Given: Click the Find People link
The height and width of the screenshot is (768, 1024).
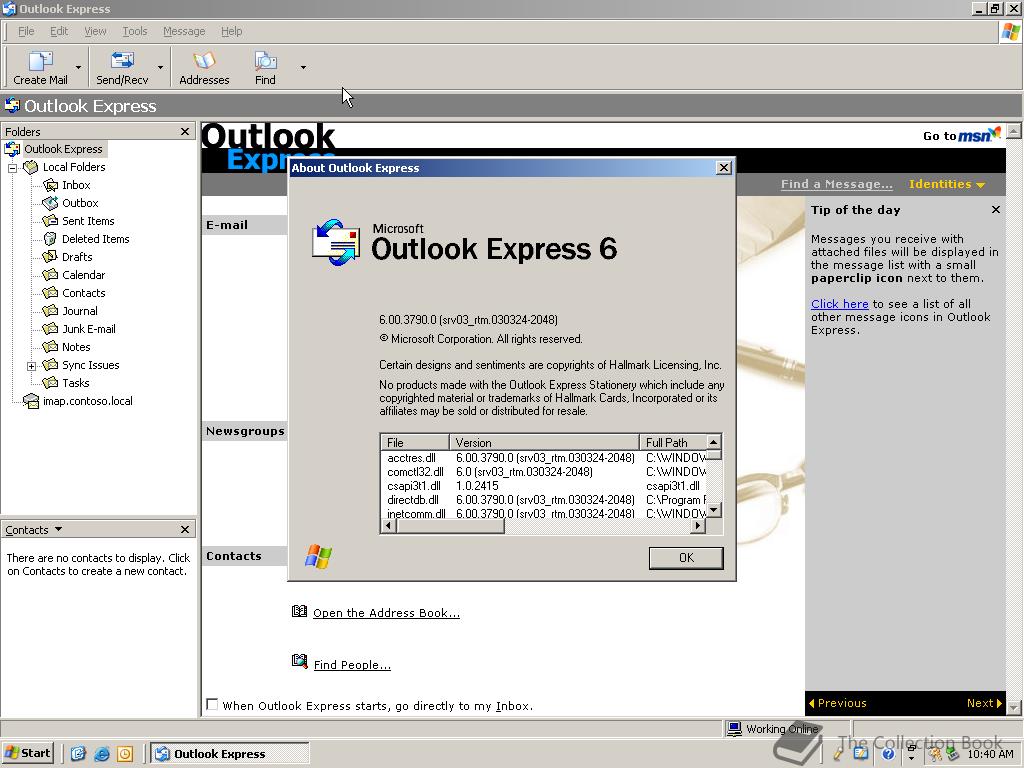Looking at the screenshot, I should 352,665.
